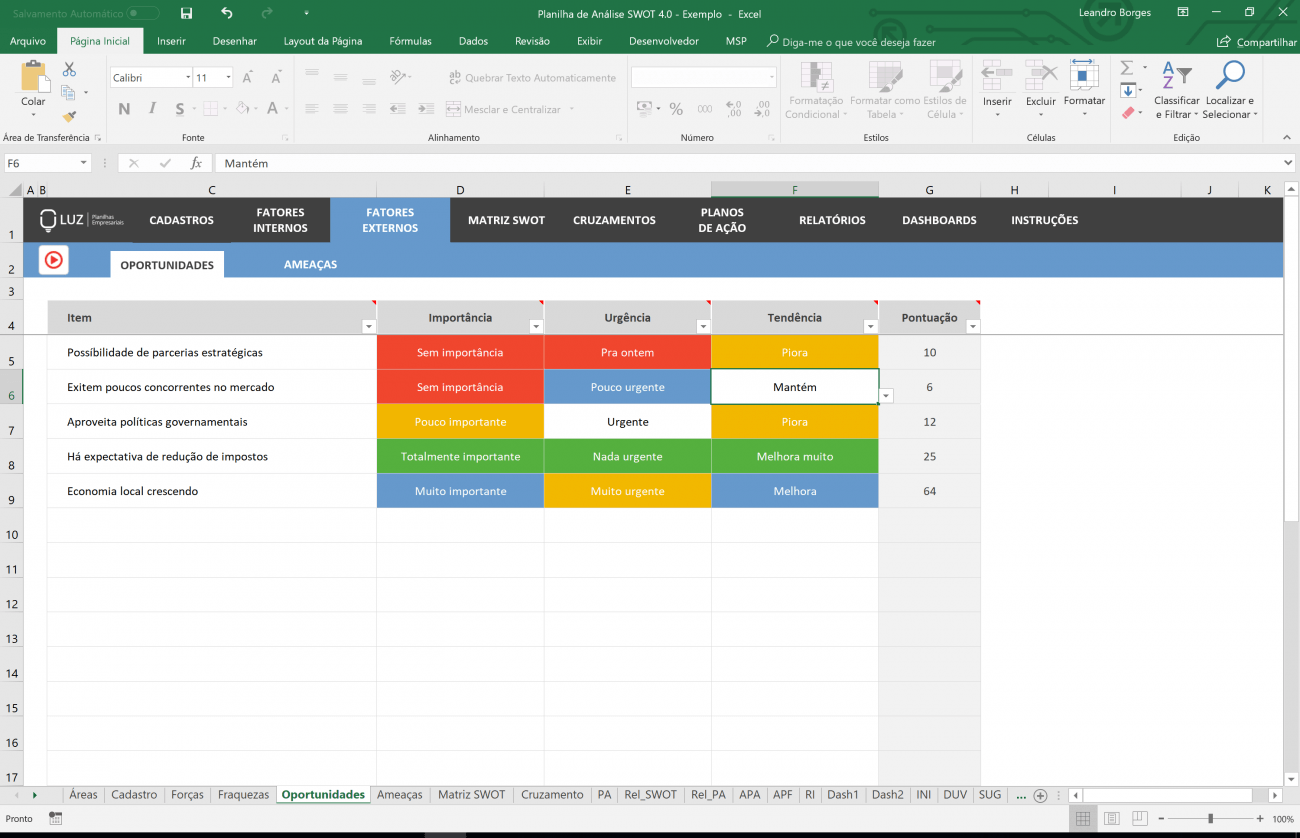Click the Clear eraser icon

coord(1127,114)
